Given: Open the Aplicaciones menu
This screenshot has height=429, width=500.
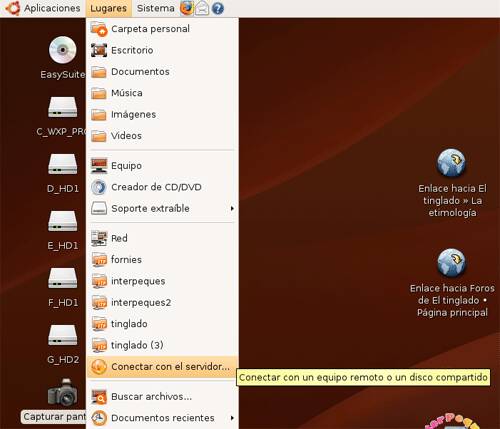Looking at the screenshot, I should coord(52,8).
